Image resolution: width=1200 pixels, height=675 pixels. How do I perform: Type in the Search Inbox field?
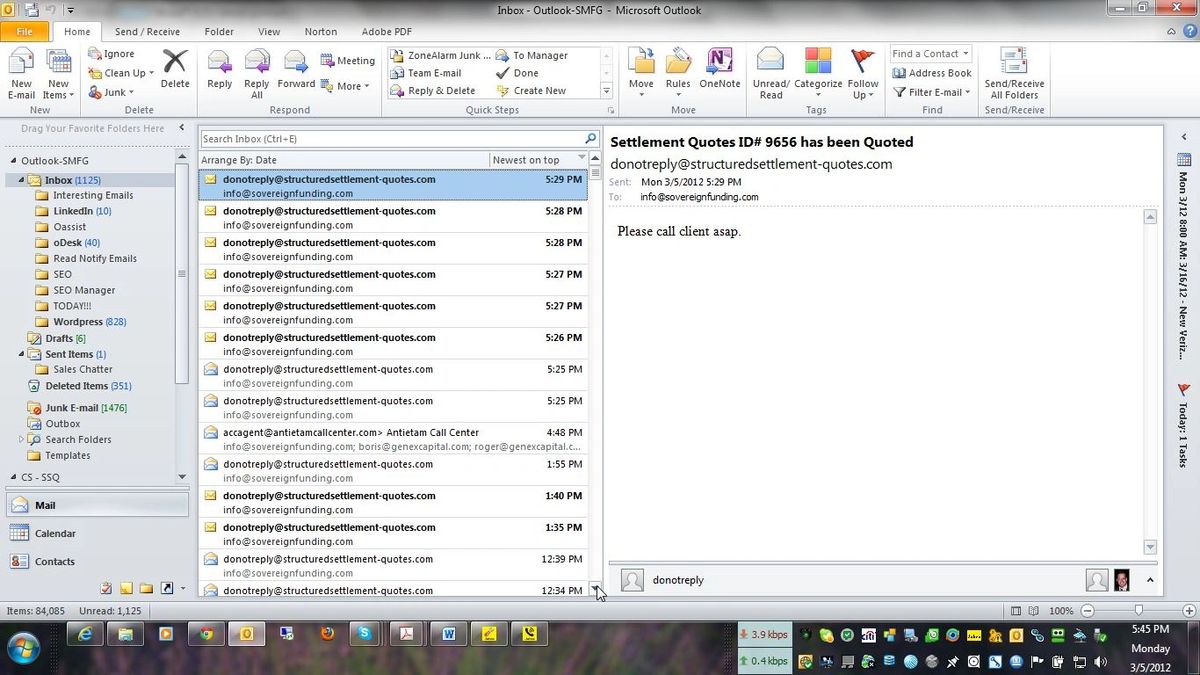[391, 139]
